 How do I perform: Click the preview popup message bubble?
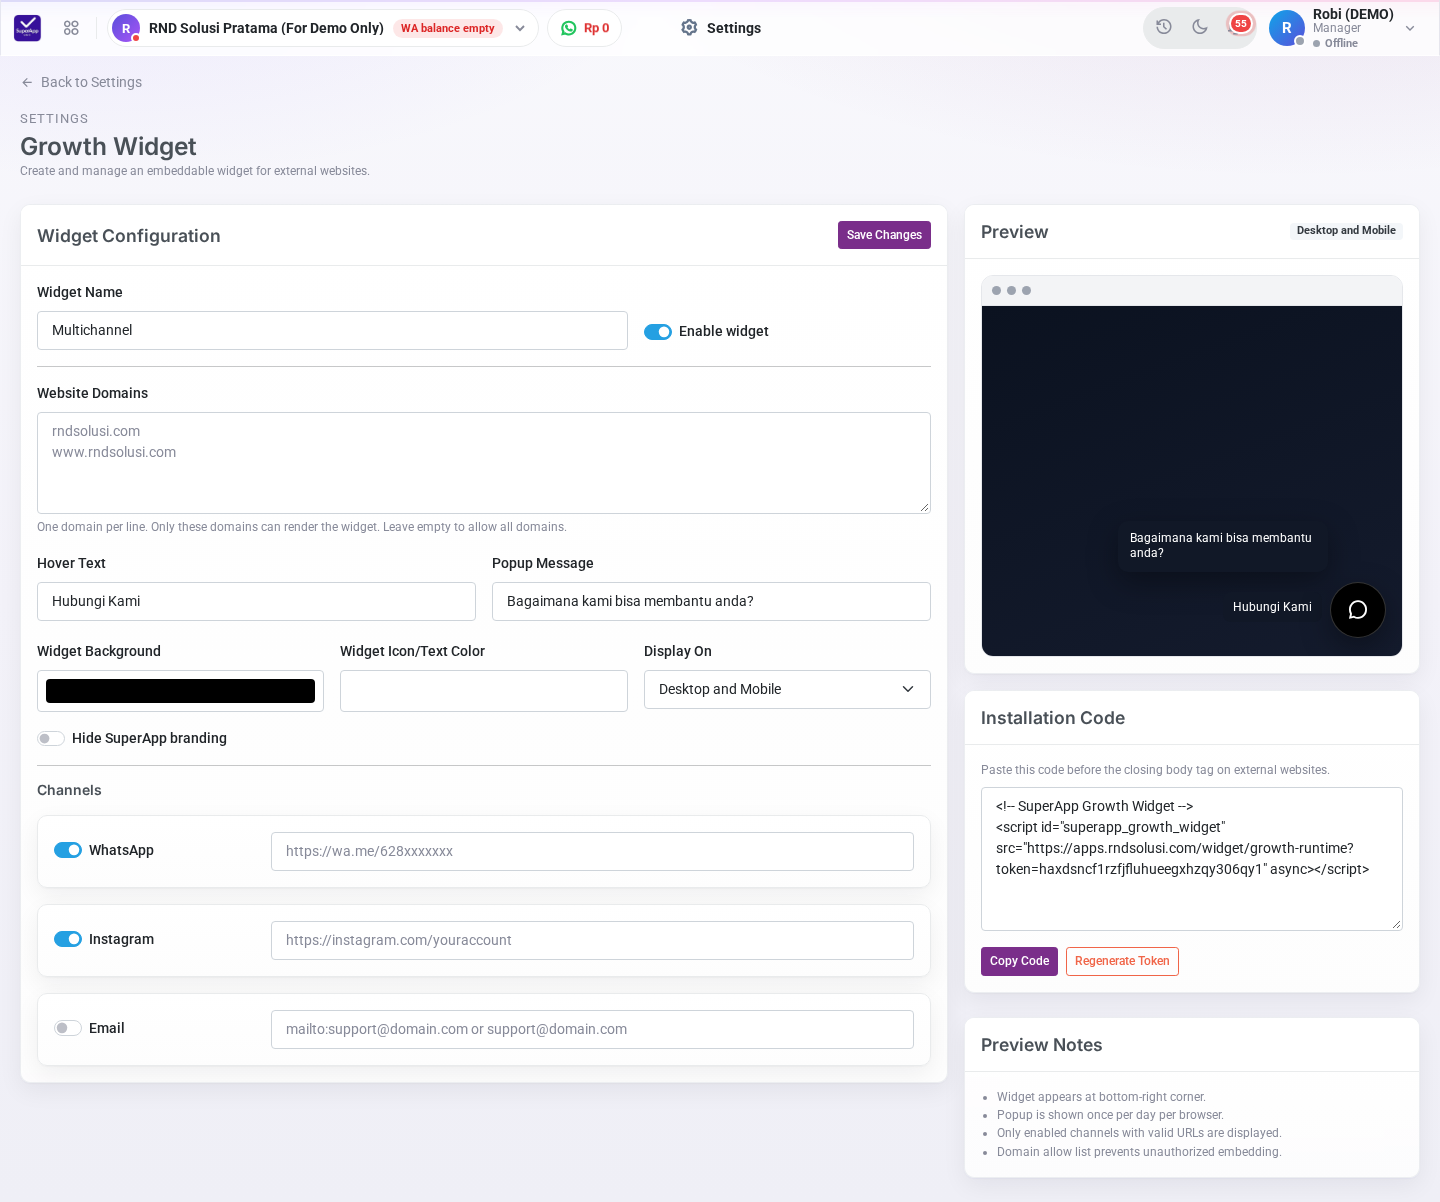click(1223, 545)
